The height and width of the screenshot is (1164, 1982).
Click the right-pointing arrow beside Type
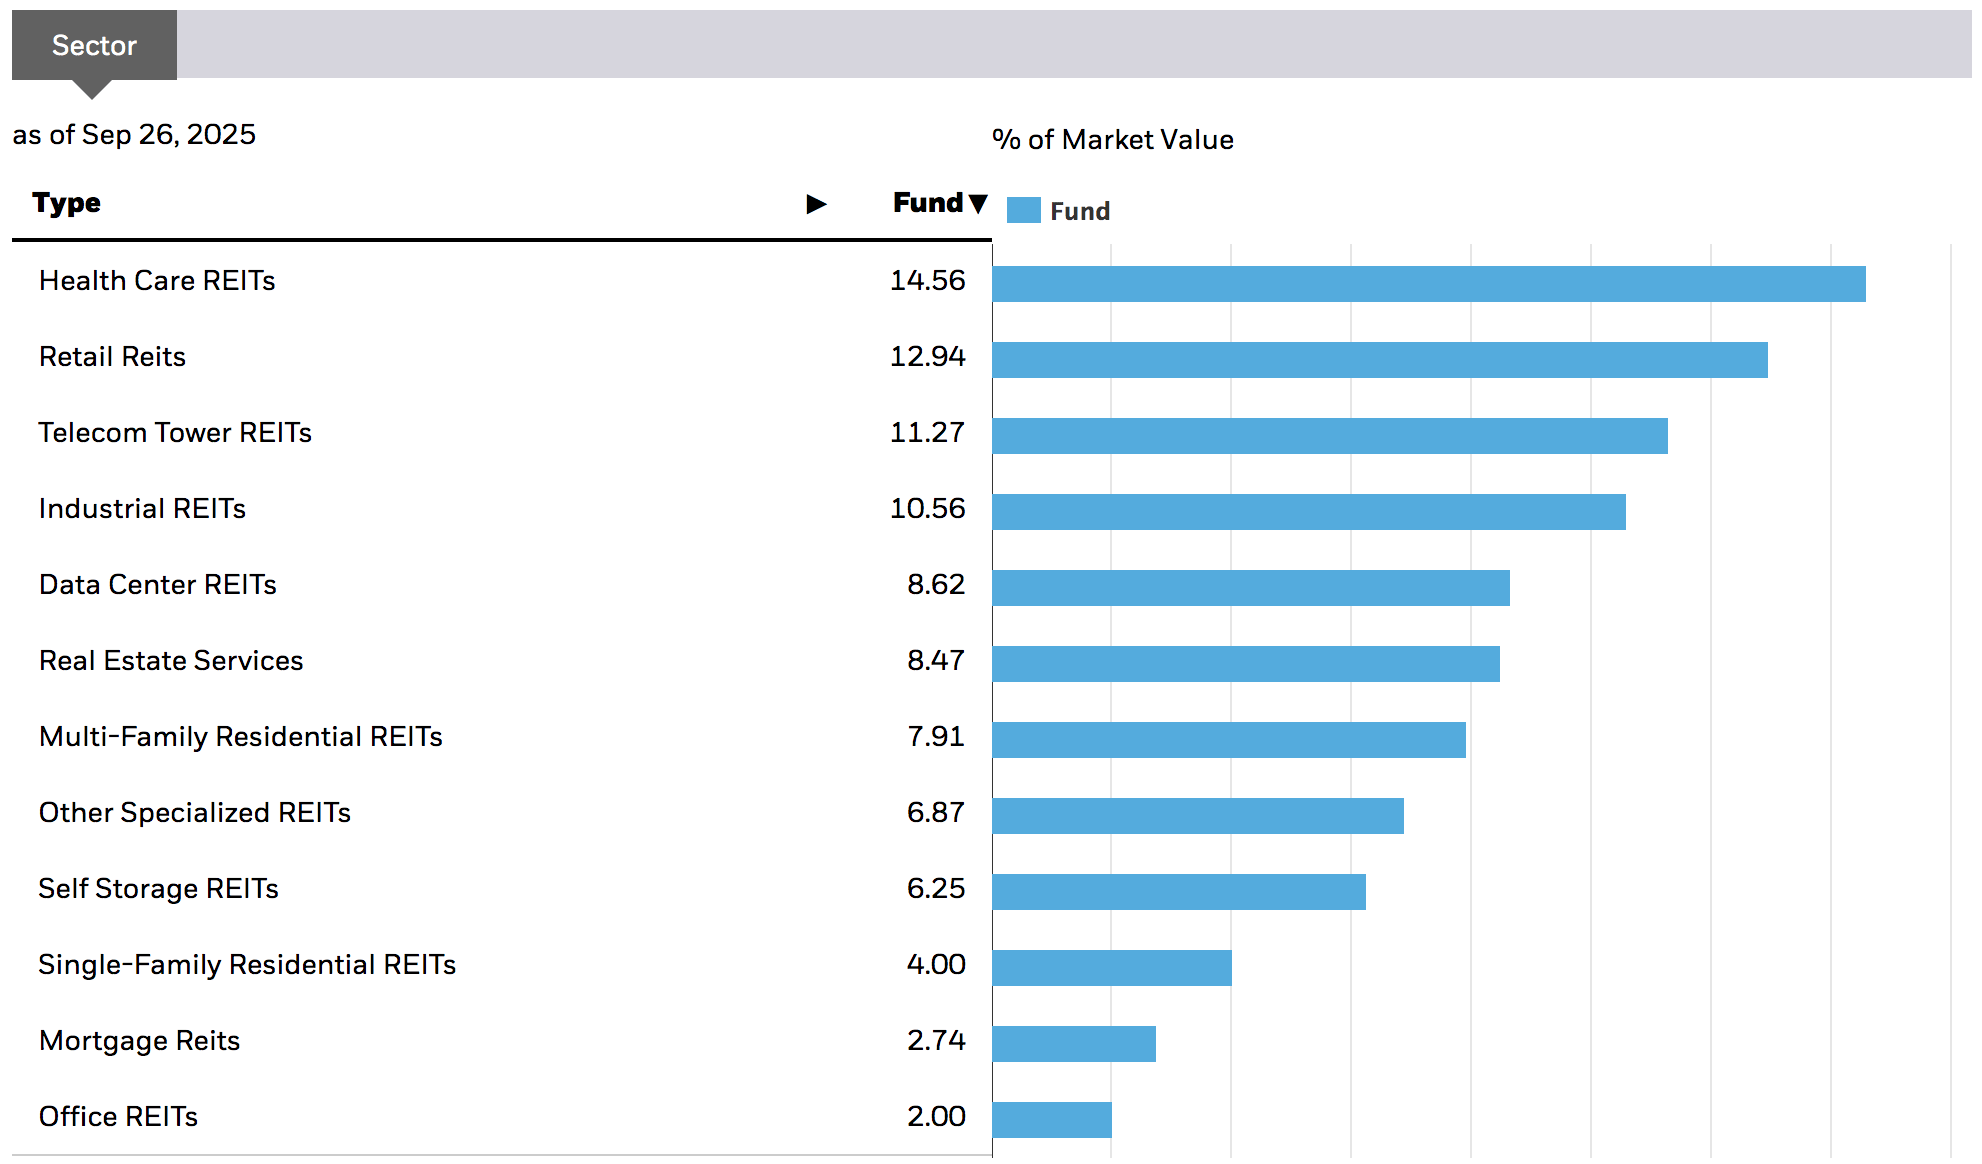[816, 204]
